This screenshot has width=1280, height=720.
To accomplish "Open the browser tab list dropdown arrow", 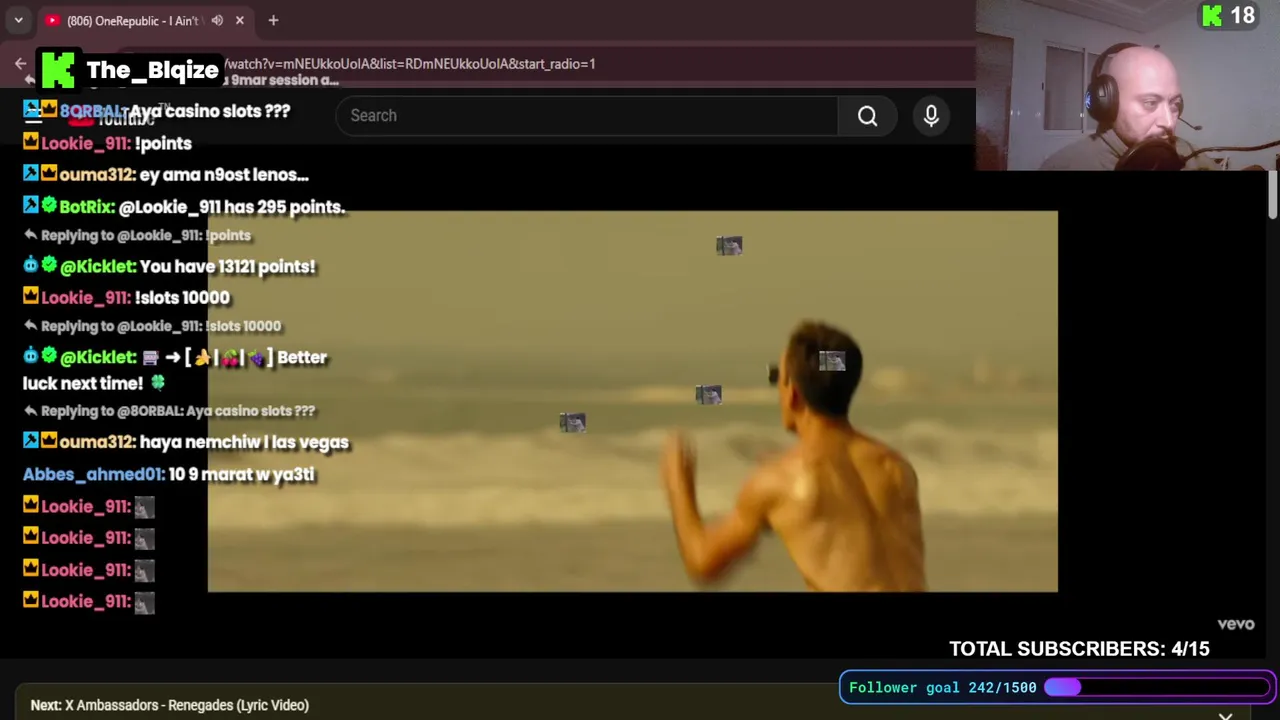I will (18, 20).
